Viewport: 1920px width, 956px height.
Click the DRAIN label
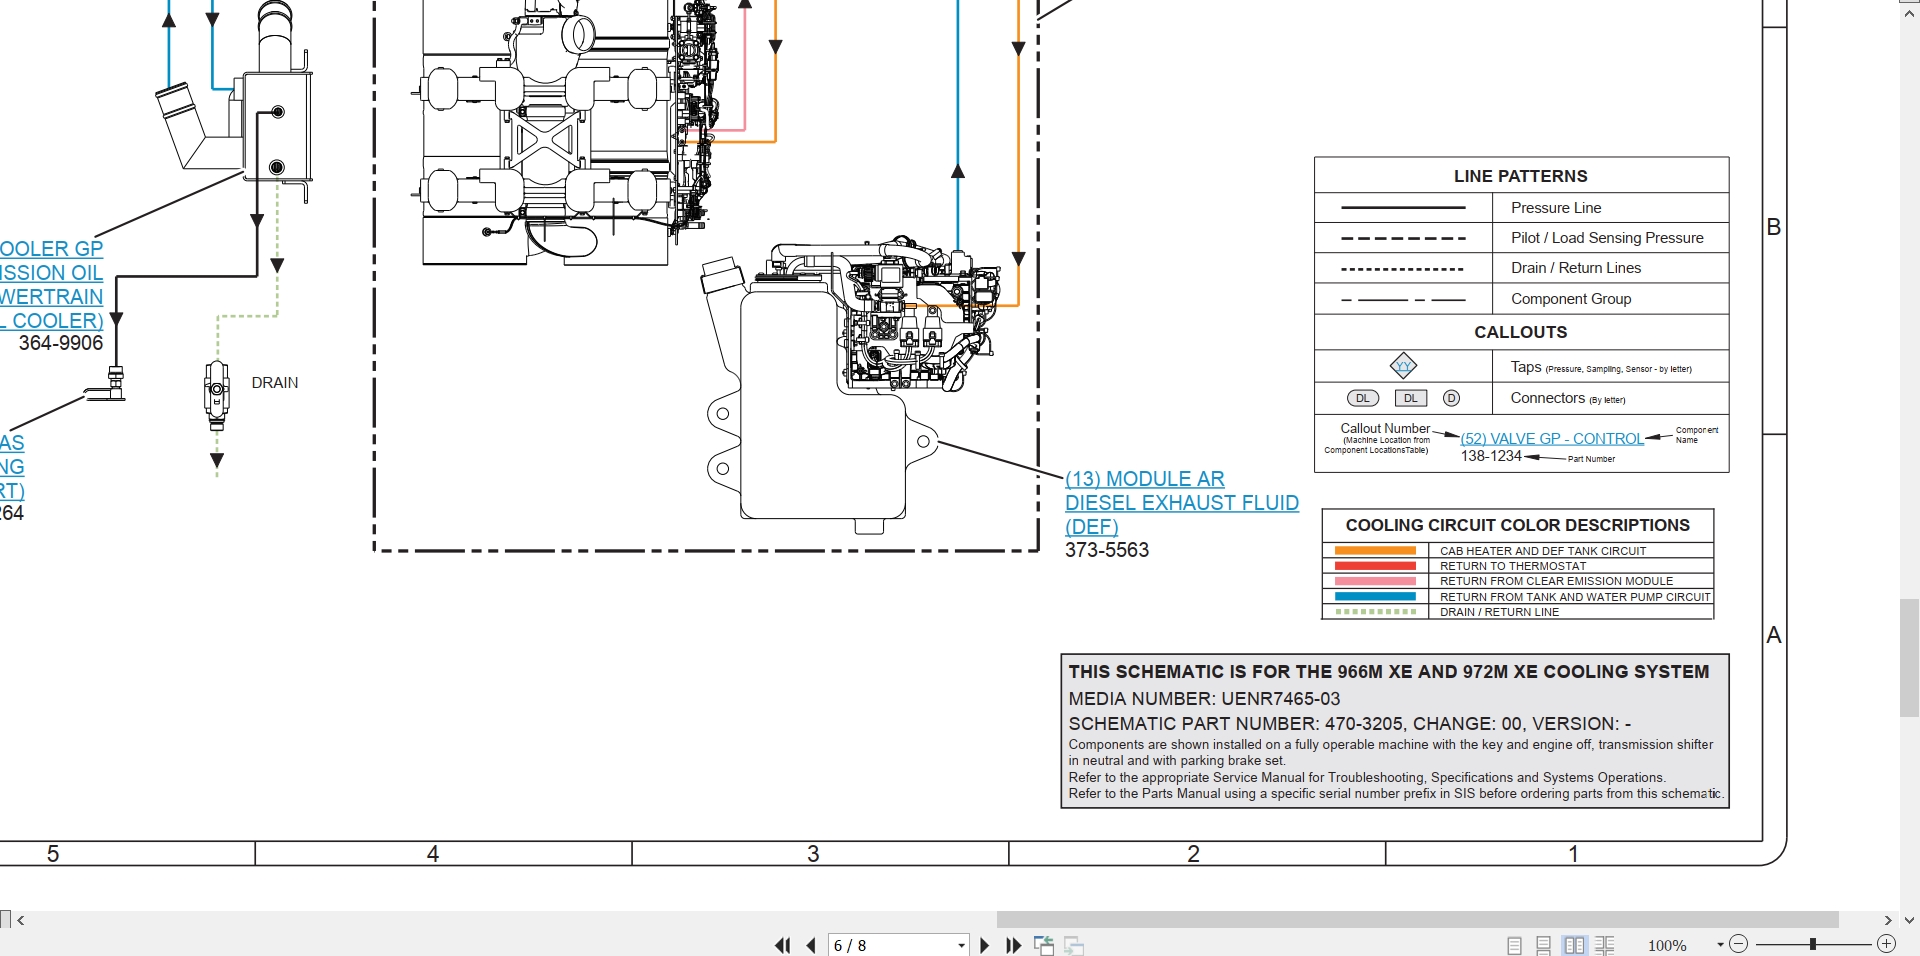[x=275, y=383]
